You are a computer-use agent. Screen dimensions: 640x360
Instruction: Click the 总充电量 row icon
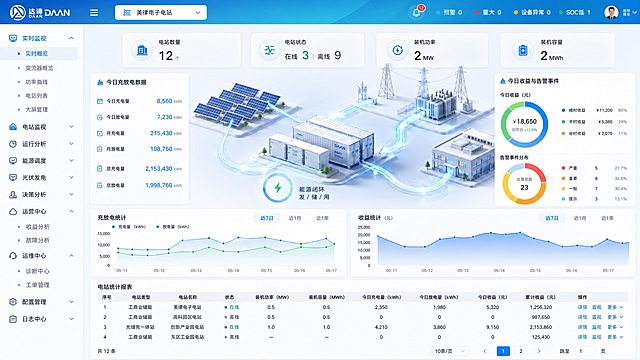[100, 169]
